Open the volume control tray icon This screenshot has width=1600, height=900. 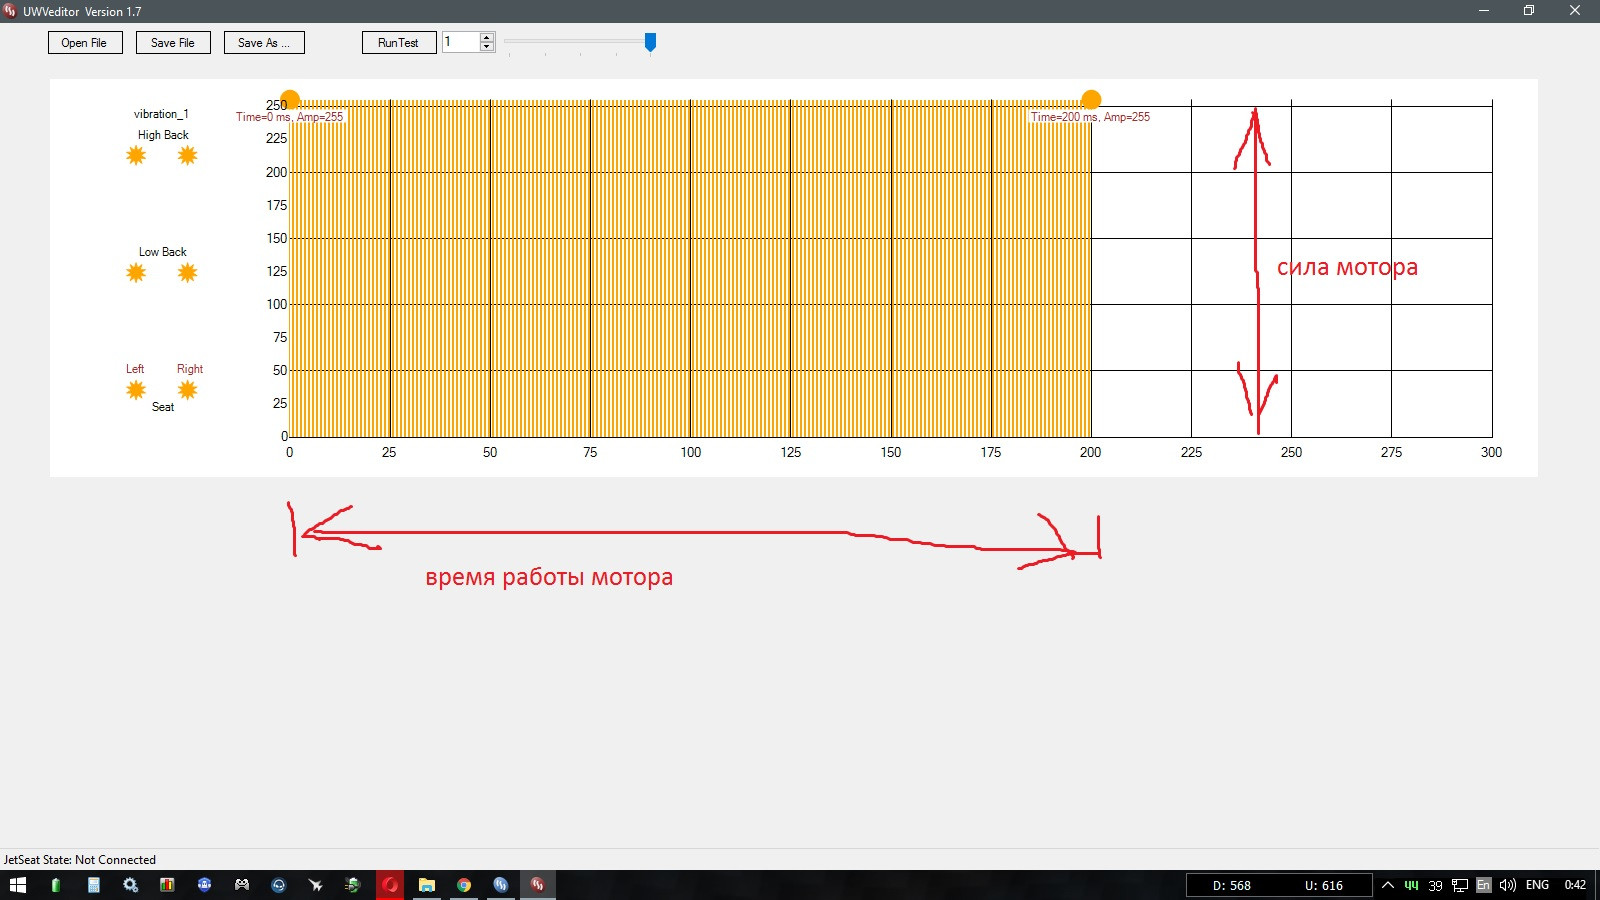[1508, 885]
